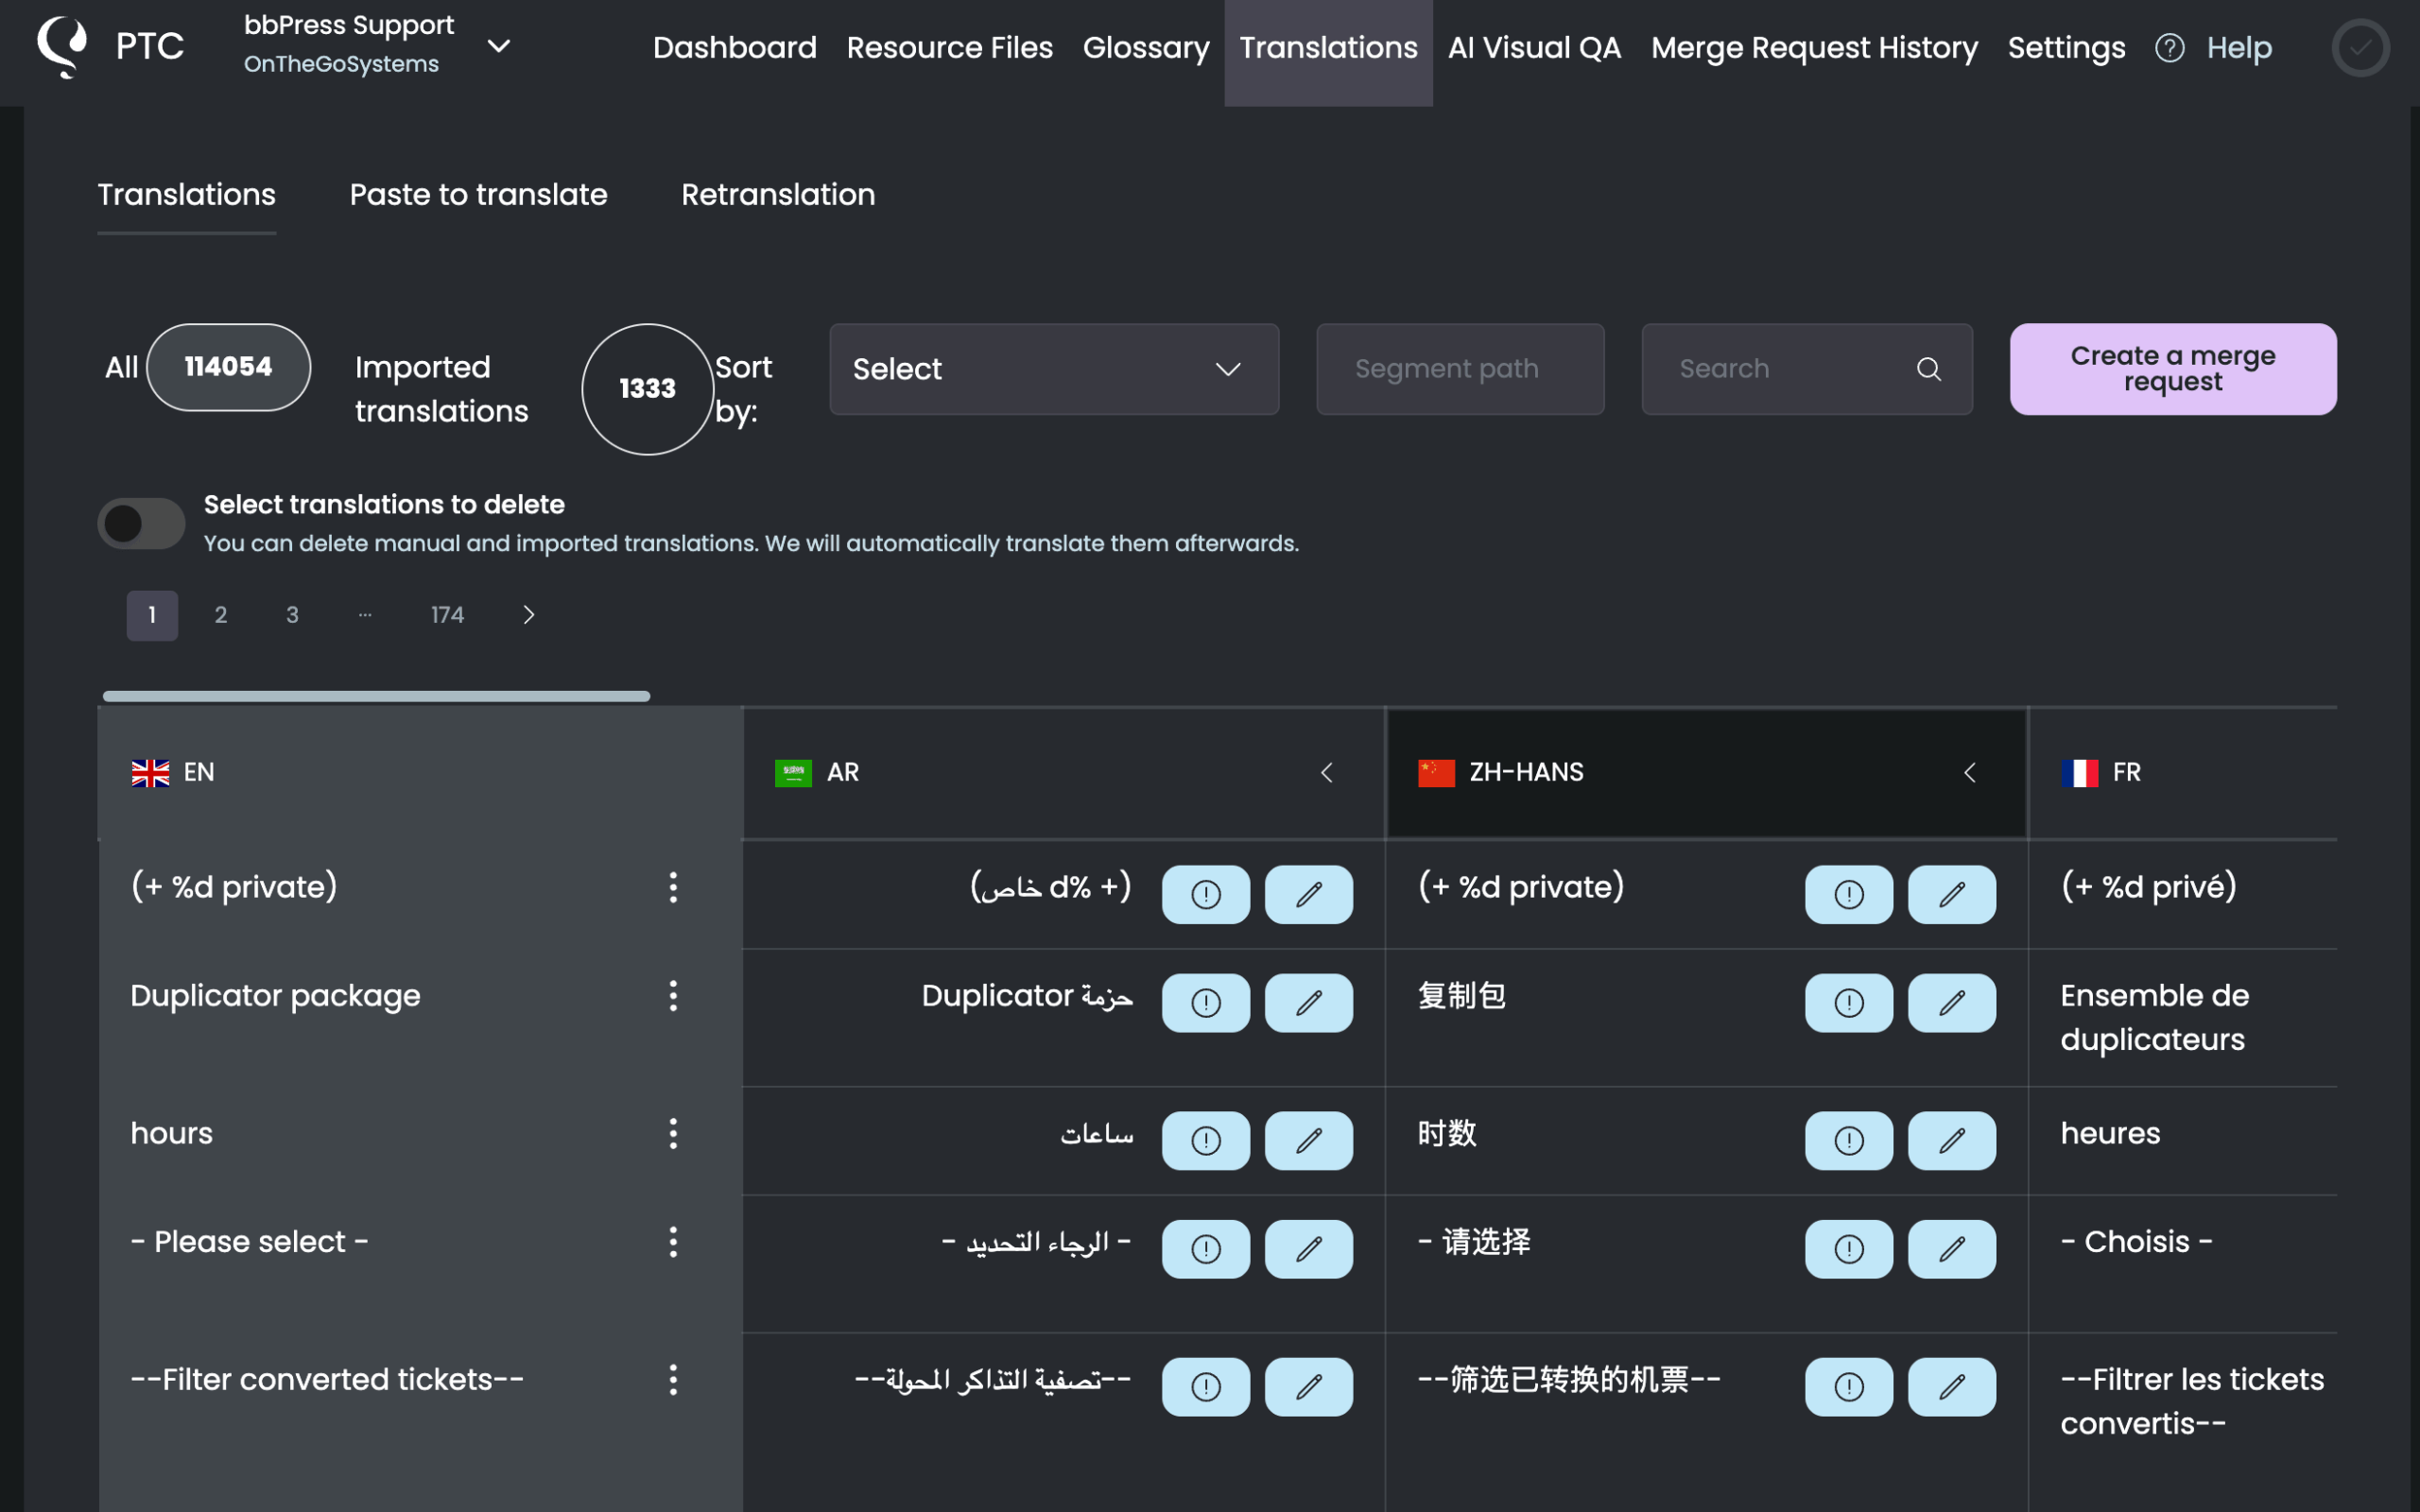2420x1512 pixels.
Task: Click the EN column header
Action: click(420, 772)
